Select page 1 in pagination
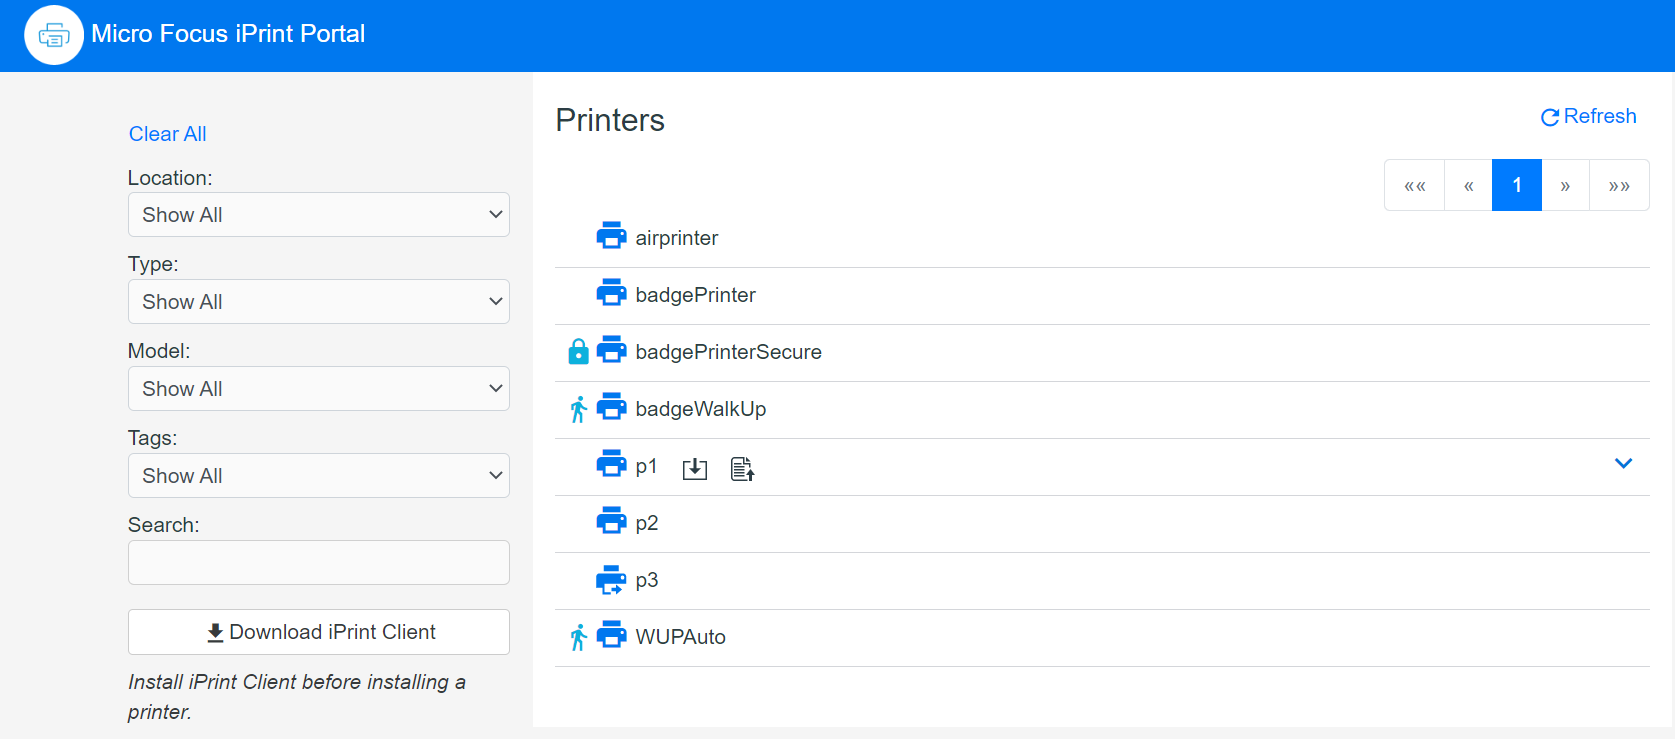Image resolution: width=1675 pixels, height=739 pixels. (1516, 185)
